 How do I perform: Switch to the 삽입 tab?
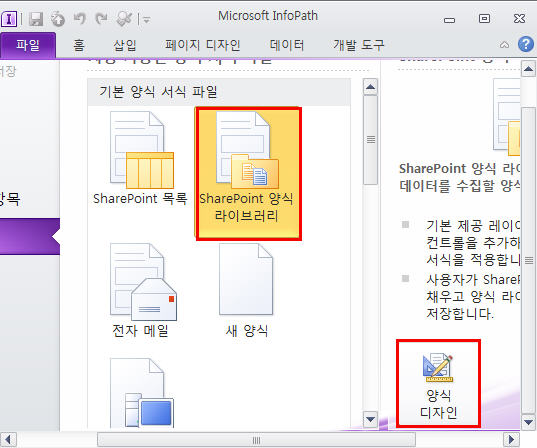point(125,45)
